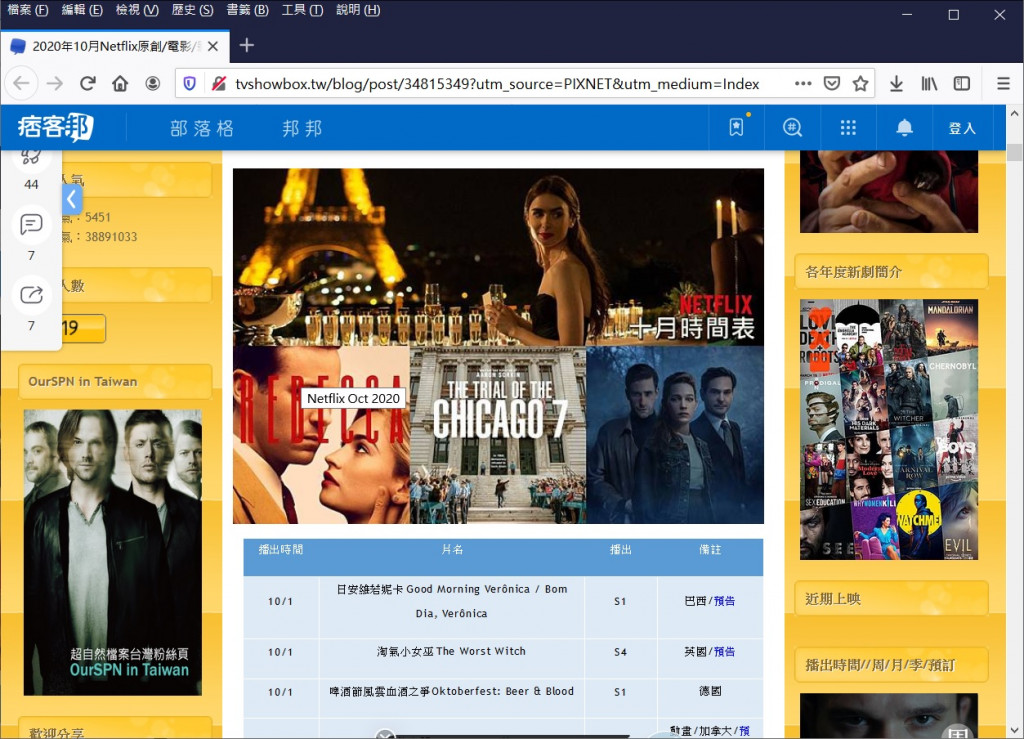
Task: Click the address bar URL field
Action: (496, 84)
